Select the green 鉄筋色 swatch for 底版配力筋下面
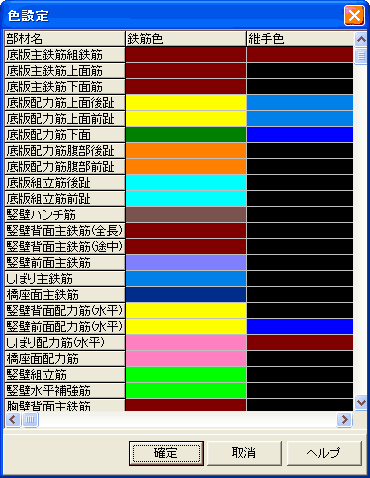Image resolution: width=370 pixels, height=478 pixels. [x=186, y=135]
